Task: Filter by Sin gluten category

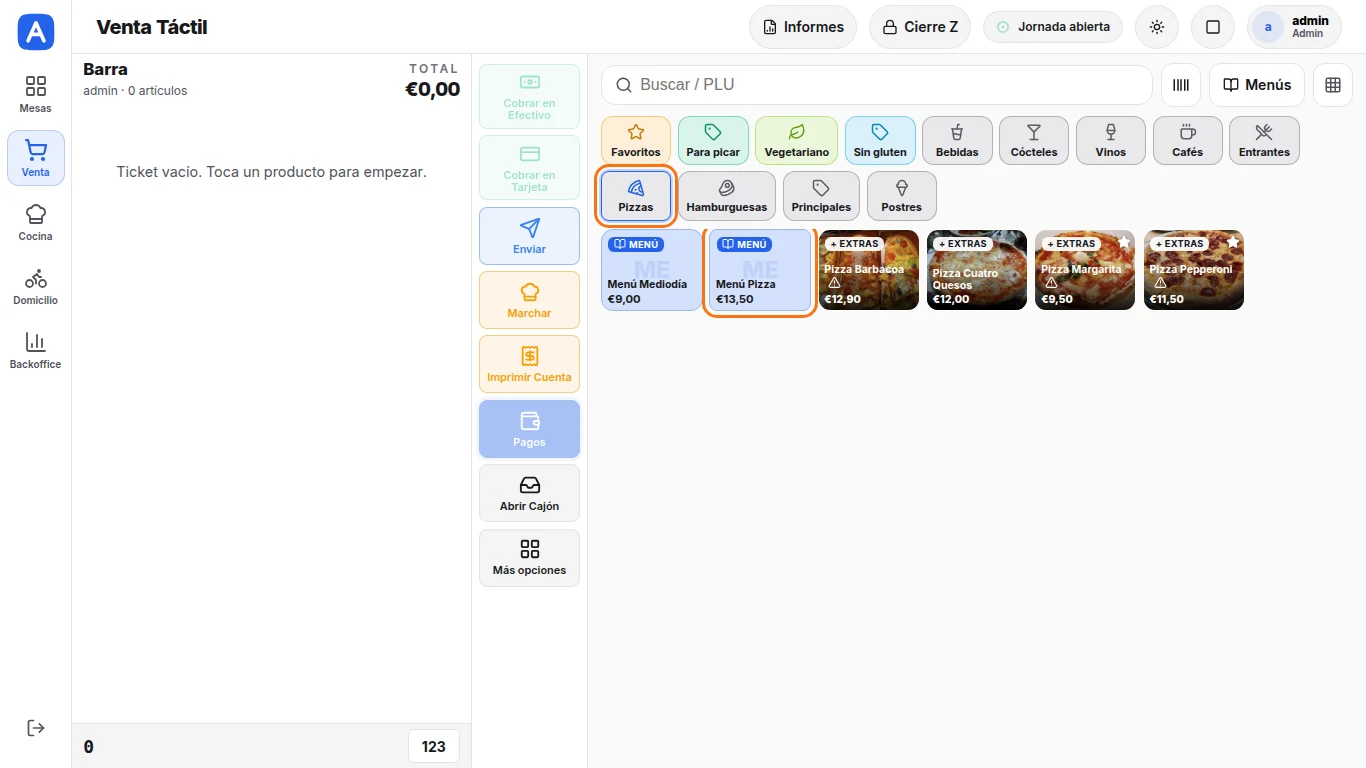Action: point(880,140)
